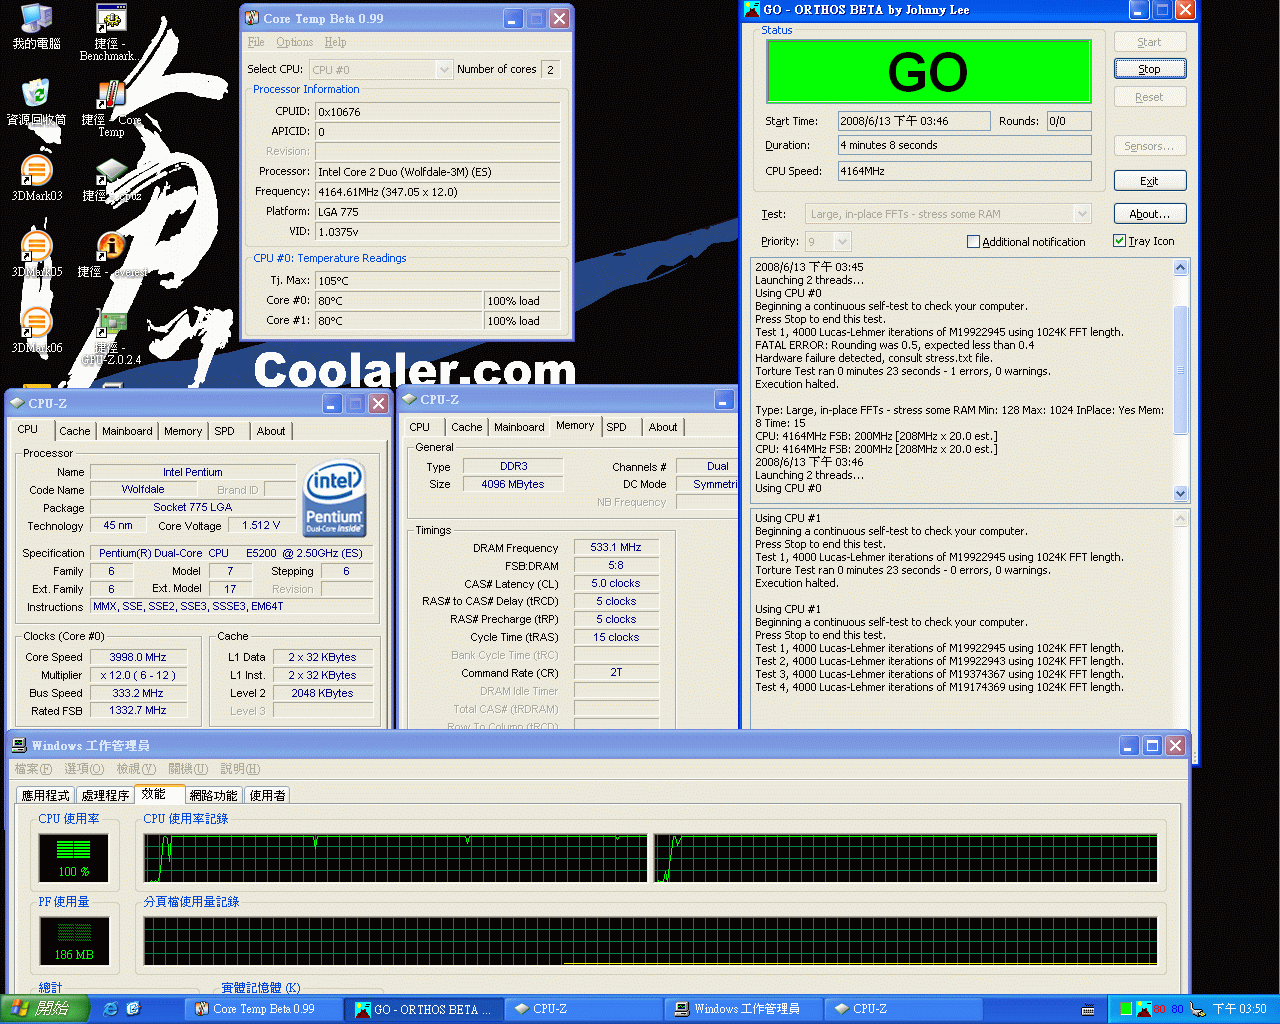Image resolution: width=1280 pixels, height=1024 pixels.
Task: Click the Core #0 80°C temperature value
Action: (398, 300)
